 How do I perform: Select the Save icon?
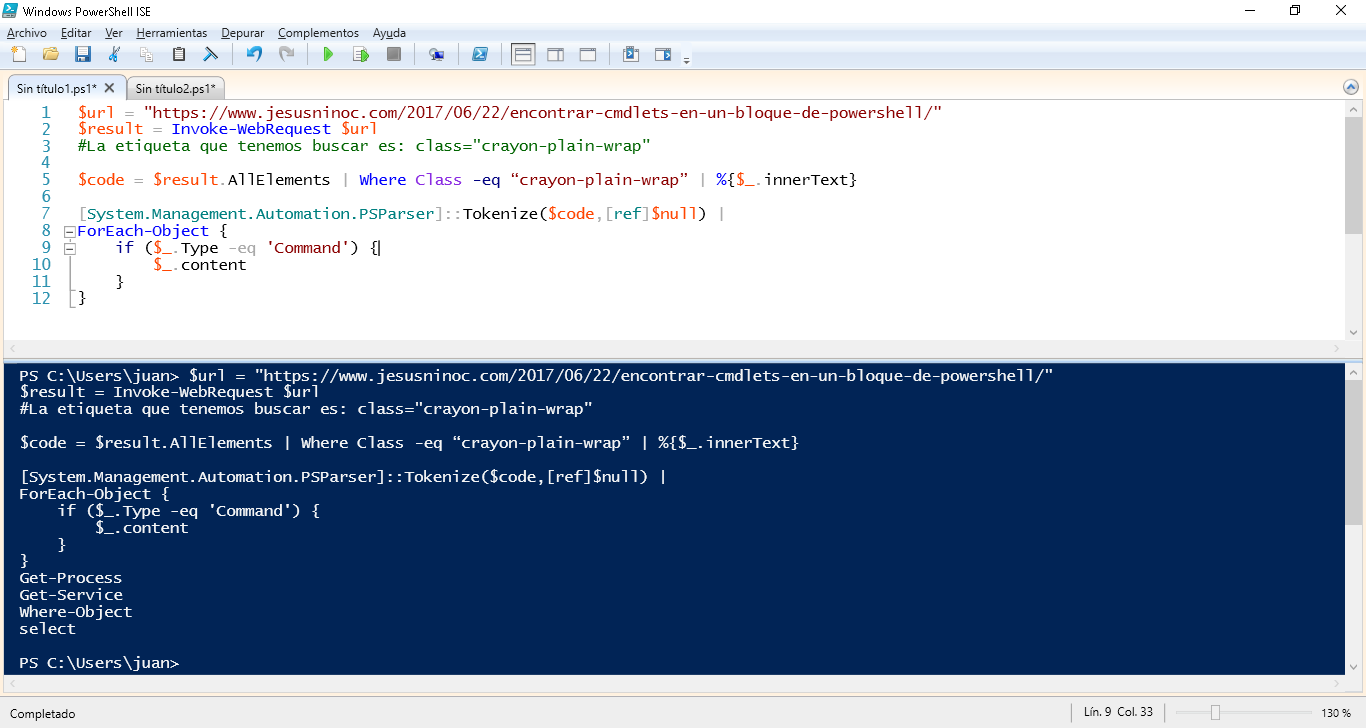[82, 54]
